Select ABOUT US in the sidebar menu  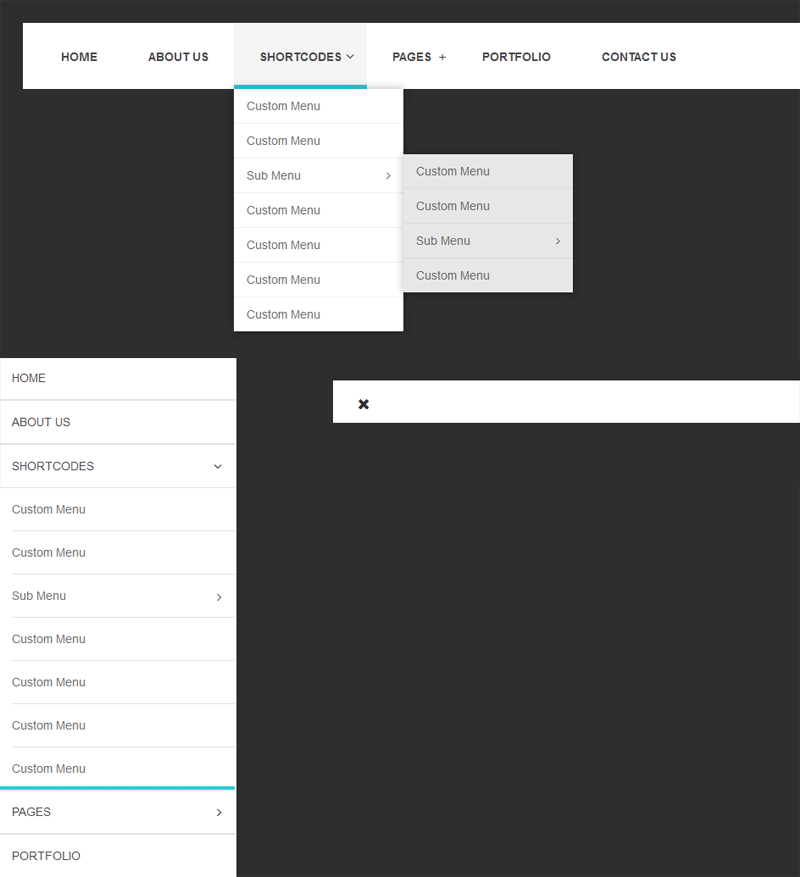coord(41,422)
